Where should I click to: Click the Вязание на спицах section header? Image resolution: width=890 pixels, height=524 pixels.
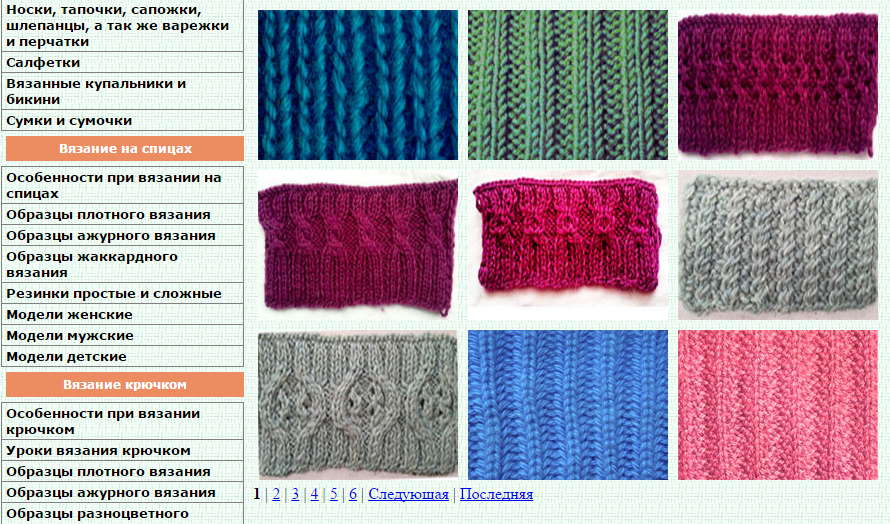pyautogui.click(x=125, y=149)
